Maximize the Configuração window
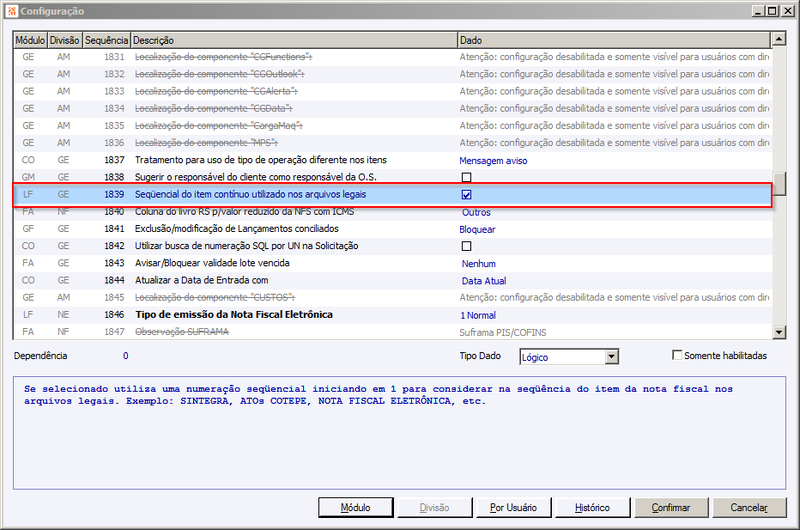The width and height of the screenshot is (800, 530). pyautogui.click(x=772, y=11)
